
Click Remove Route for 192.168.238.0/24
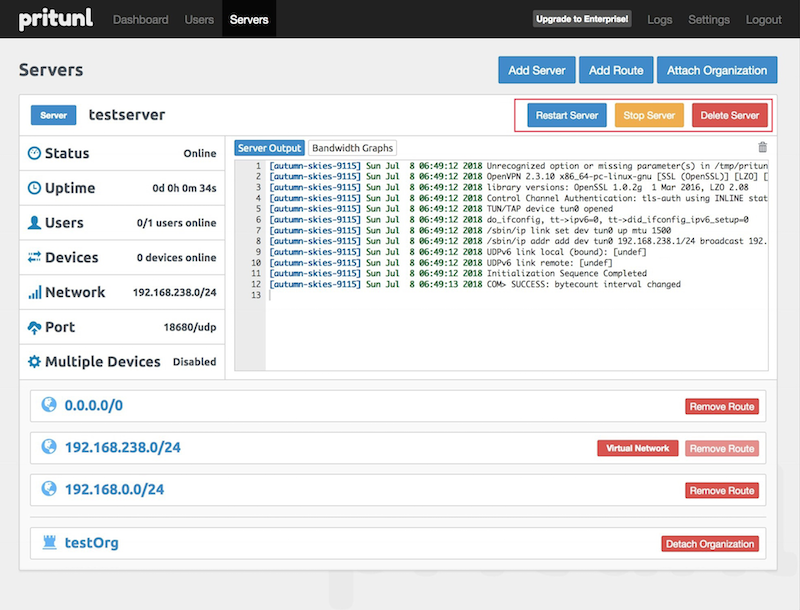(722, 448)
